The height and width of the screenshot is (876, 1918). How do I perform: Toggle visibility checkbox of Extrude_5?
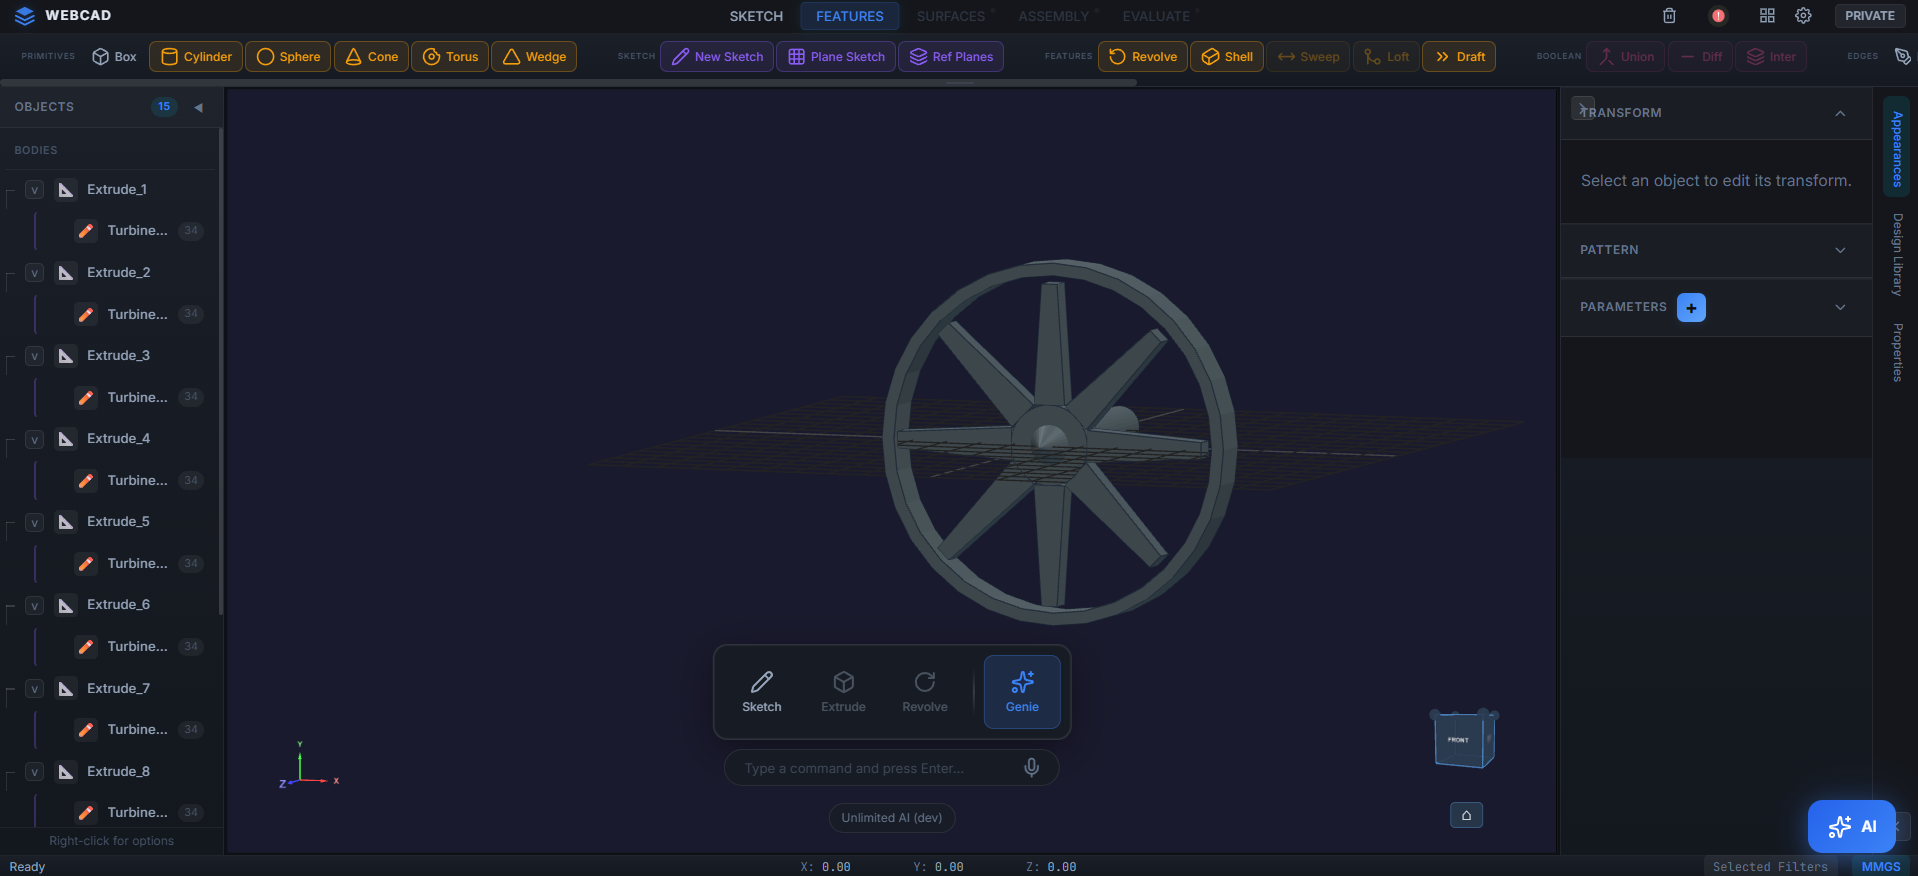coord(35,522)
